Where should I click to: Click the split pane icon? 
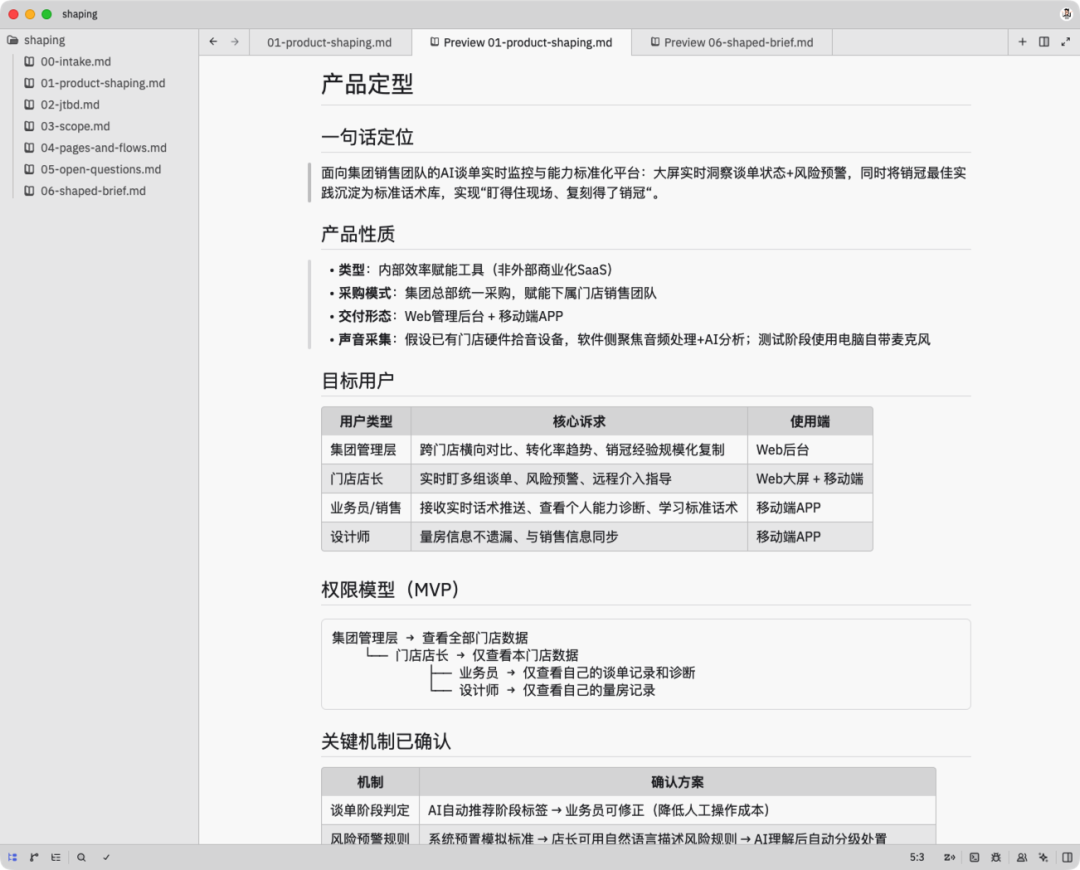point(1044,42)
